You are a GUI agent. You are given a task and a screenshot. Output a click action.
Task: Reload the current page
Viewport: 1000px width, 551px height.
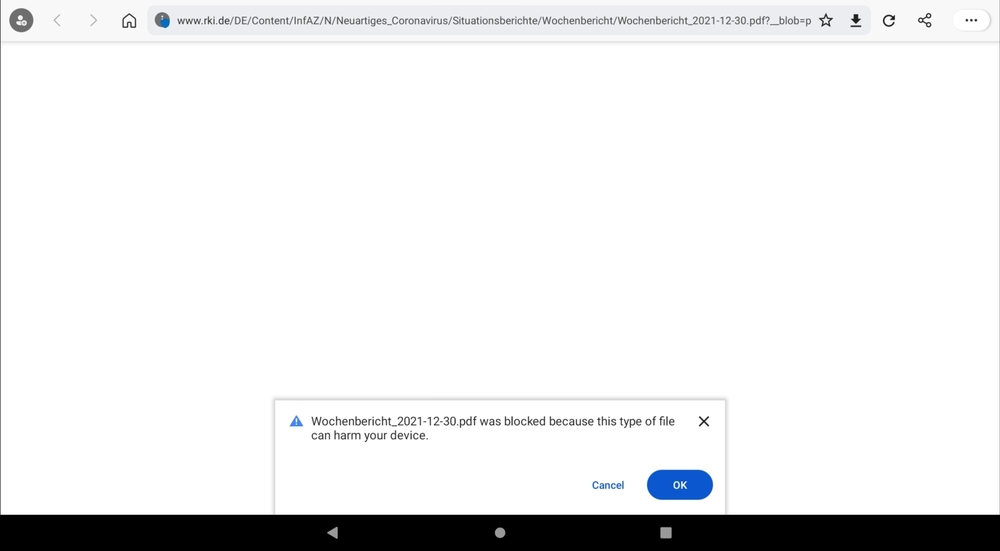[x=888, y=20]
